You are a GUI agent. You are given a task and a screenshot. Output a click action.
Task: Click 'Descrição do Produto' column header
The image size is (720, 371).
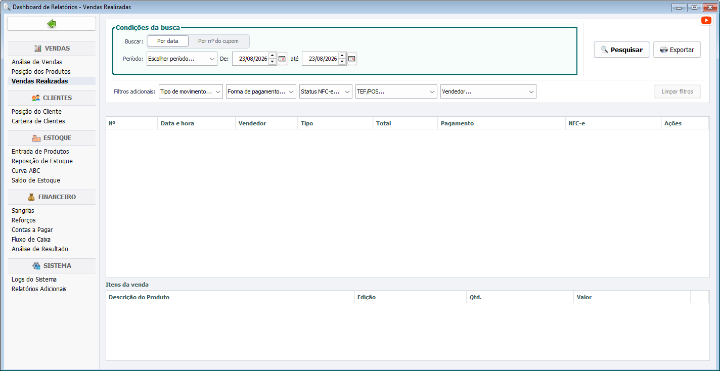tap(230, 297)
